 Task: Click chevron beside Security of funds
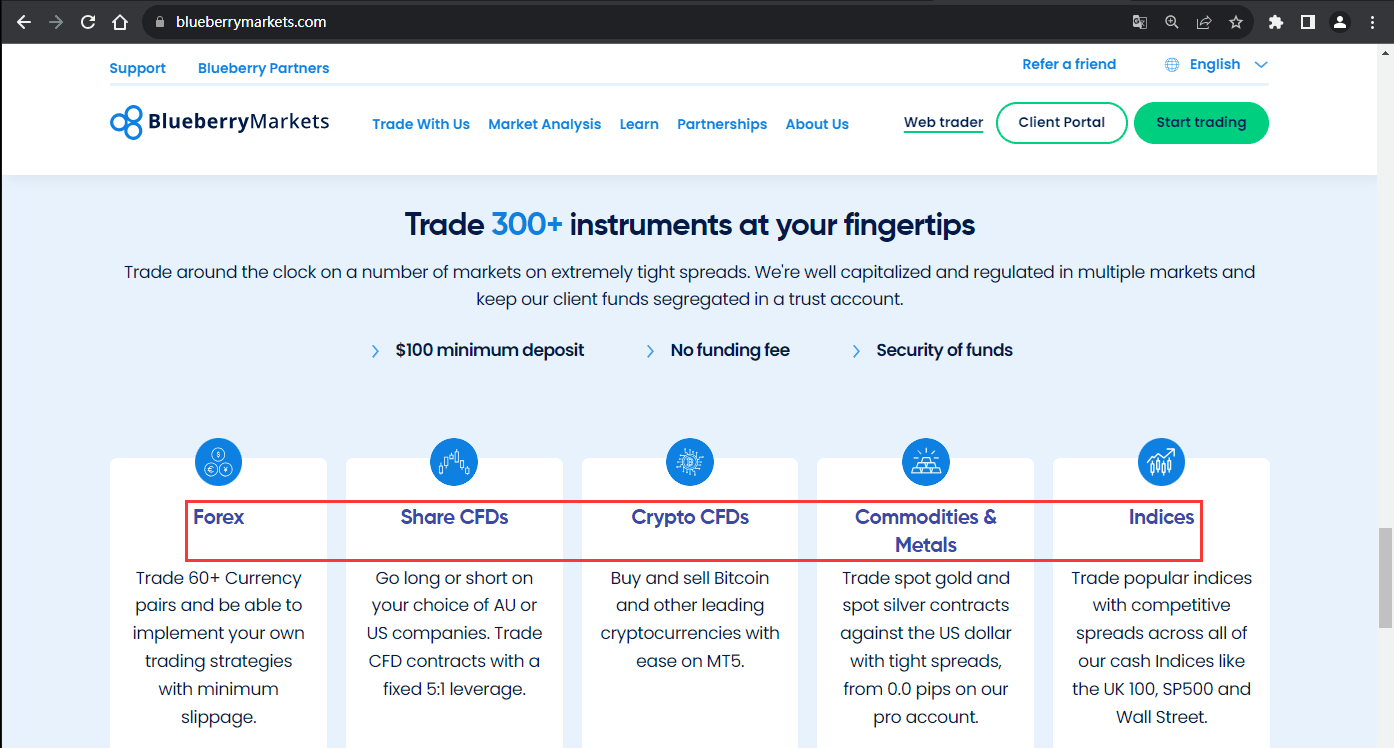(x=856, y=351)
